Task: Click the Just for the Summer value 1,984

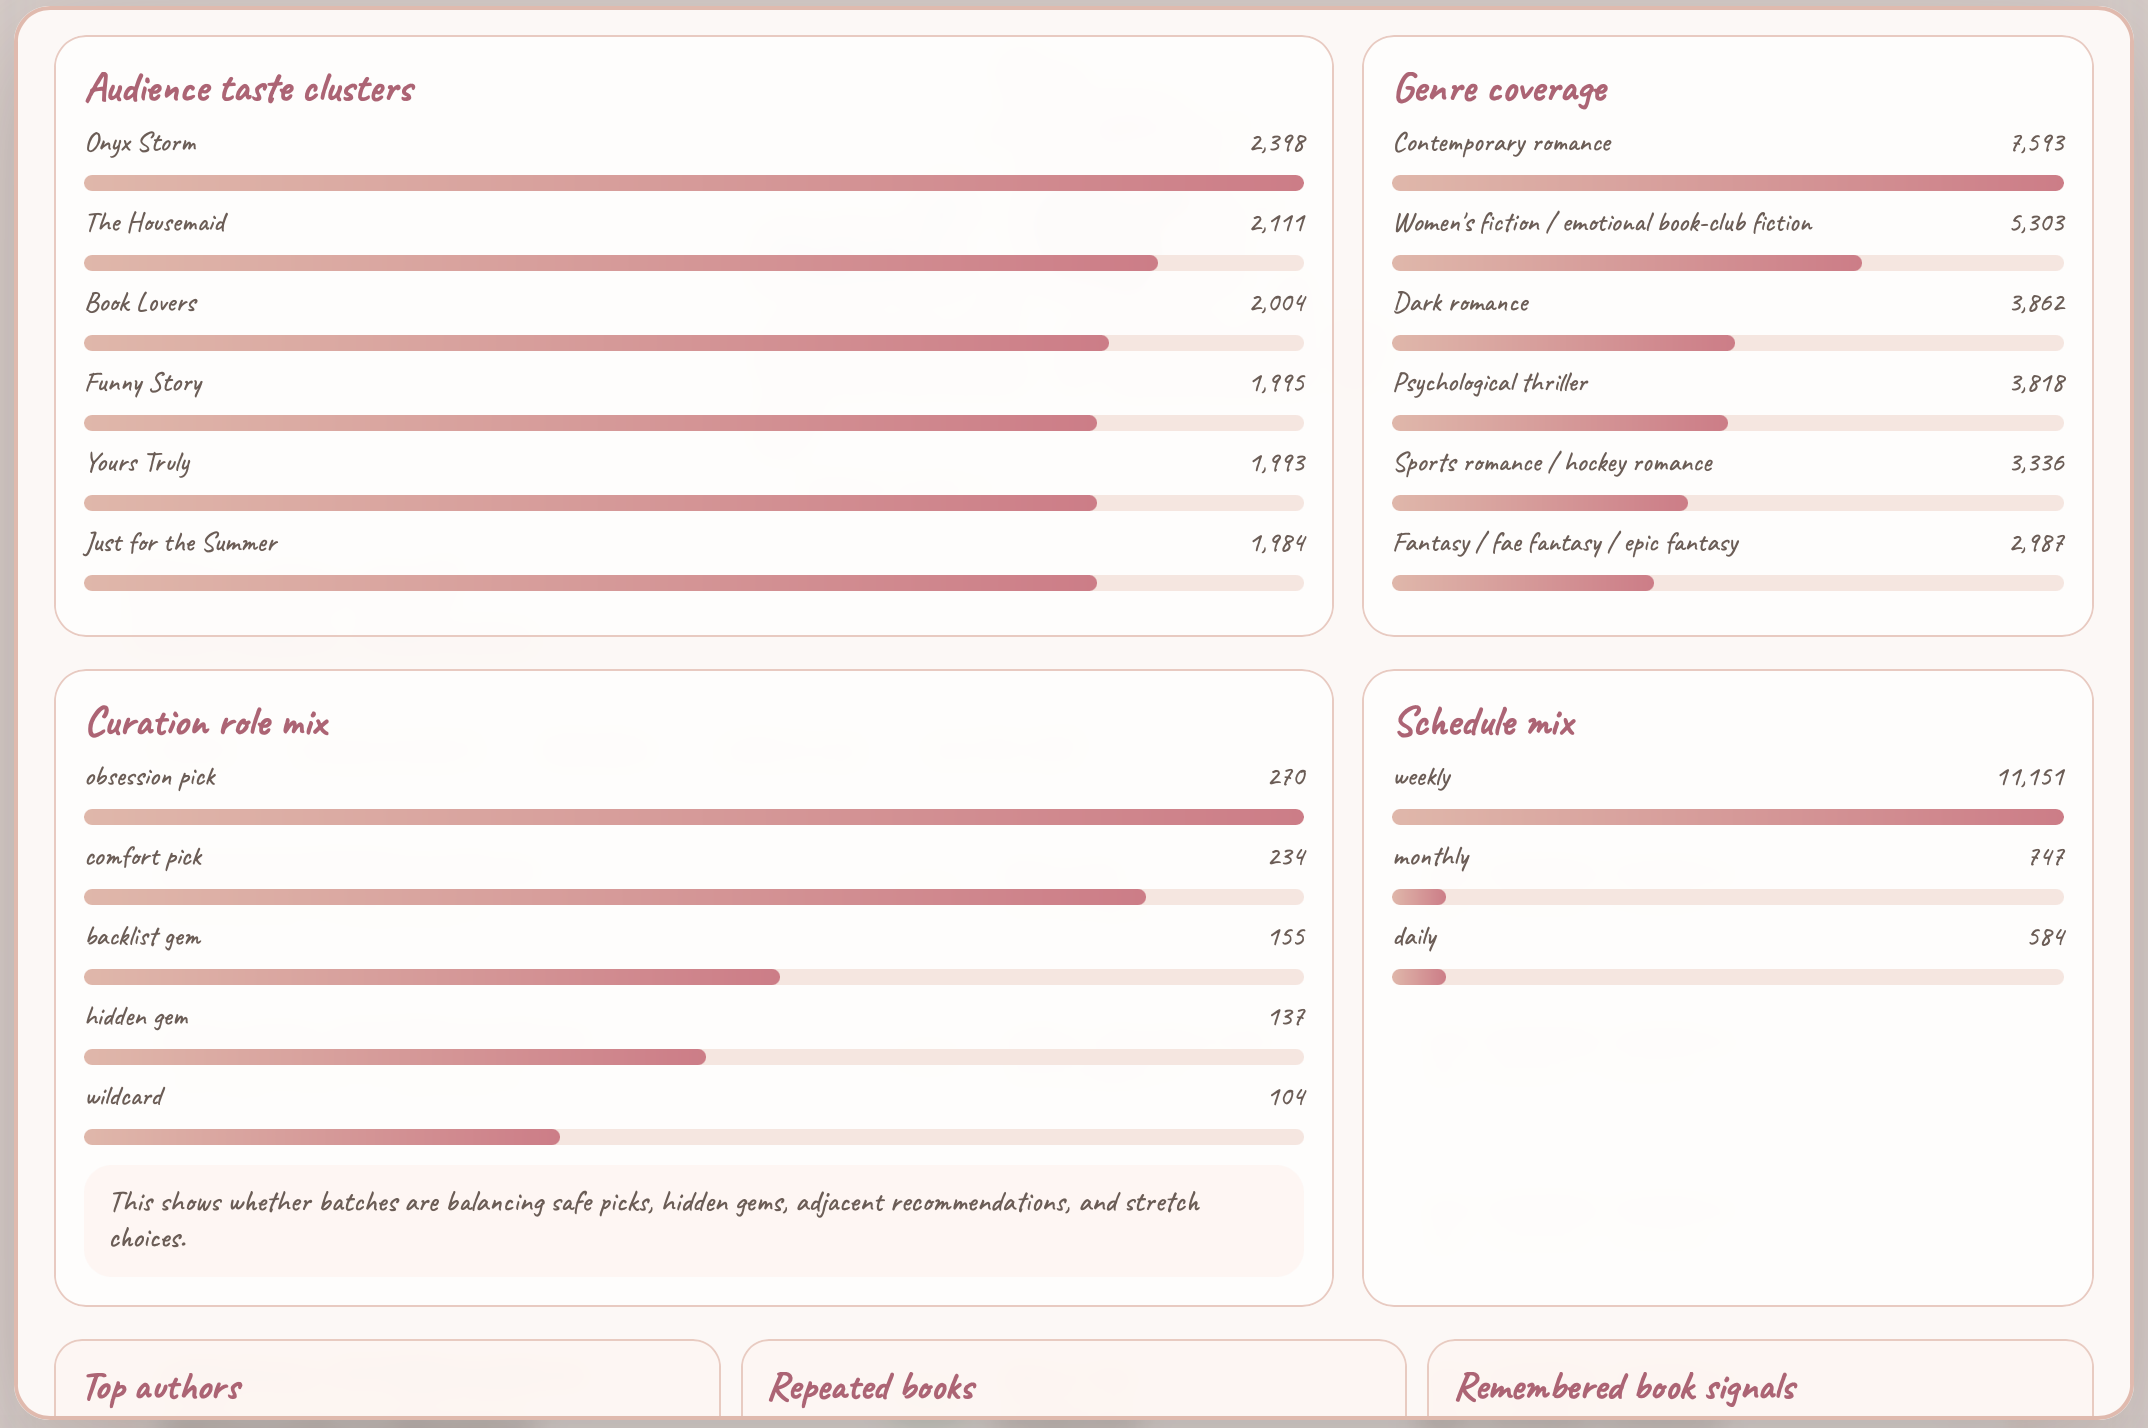Action: point(1278,543)
